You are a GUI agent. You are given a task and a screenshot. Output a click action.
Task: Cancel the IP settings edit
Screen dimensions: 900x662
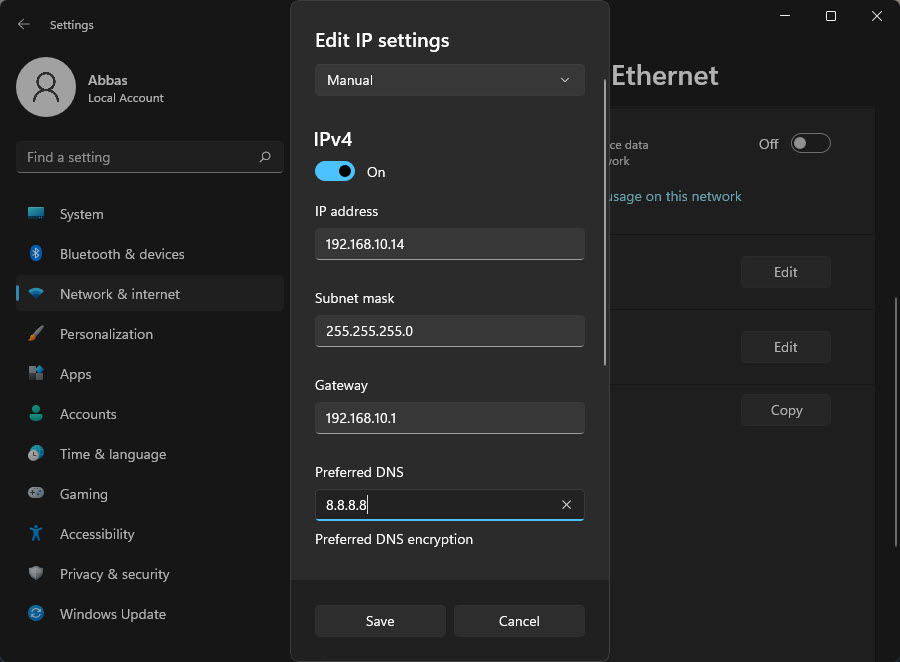click(519, 621)
